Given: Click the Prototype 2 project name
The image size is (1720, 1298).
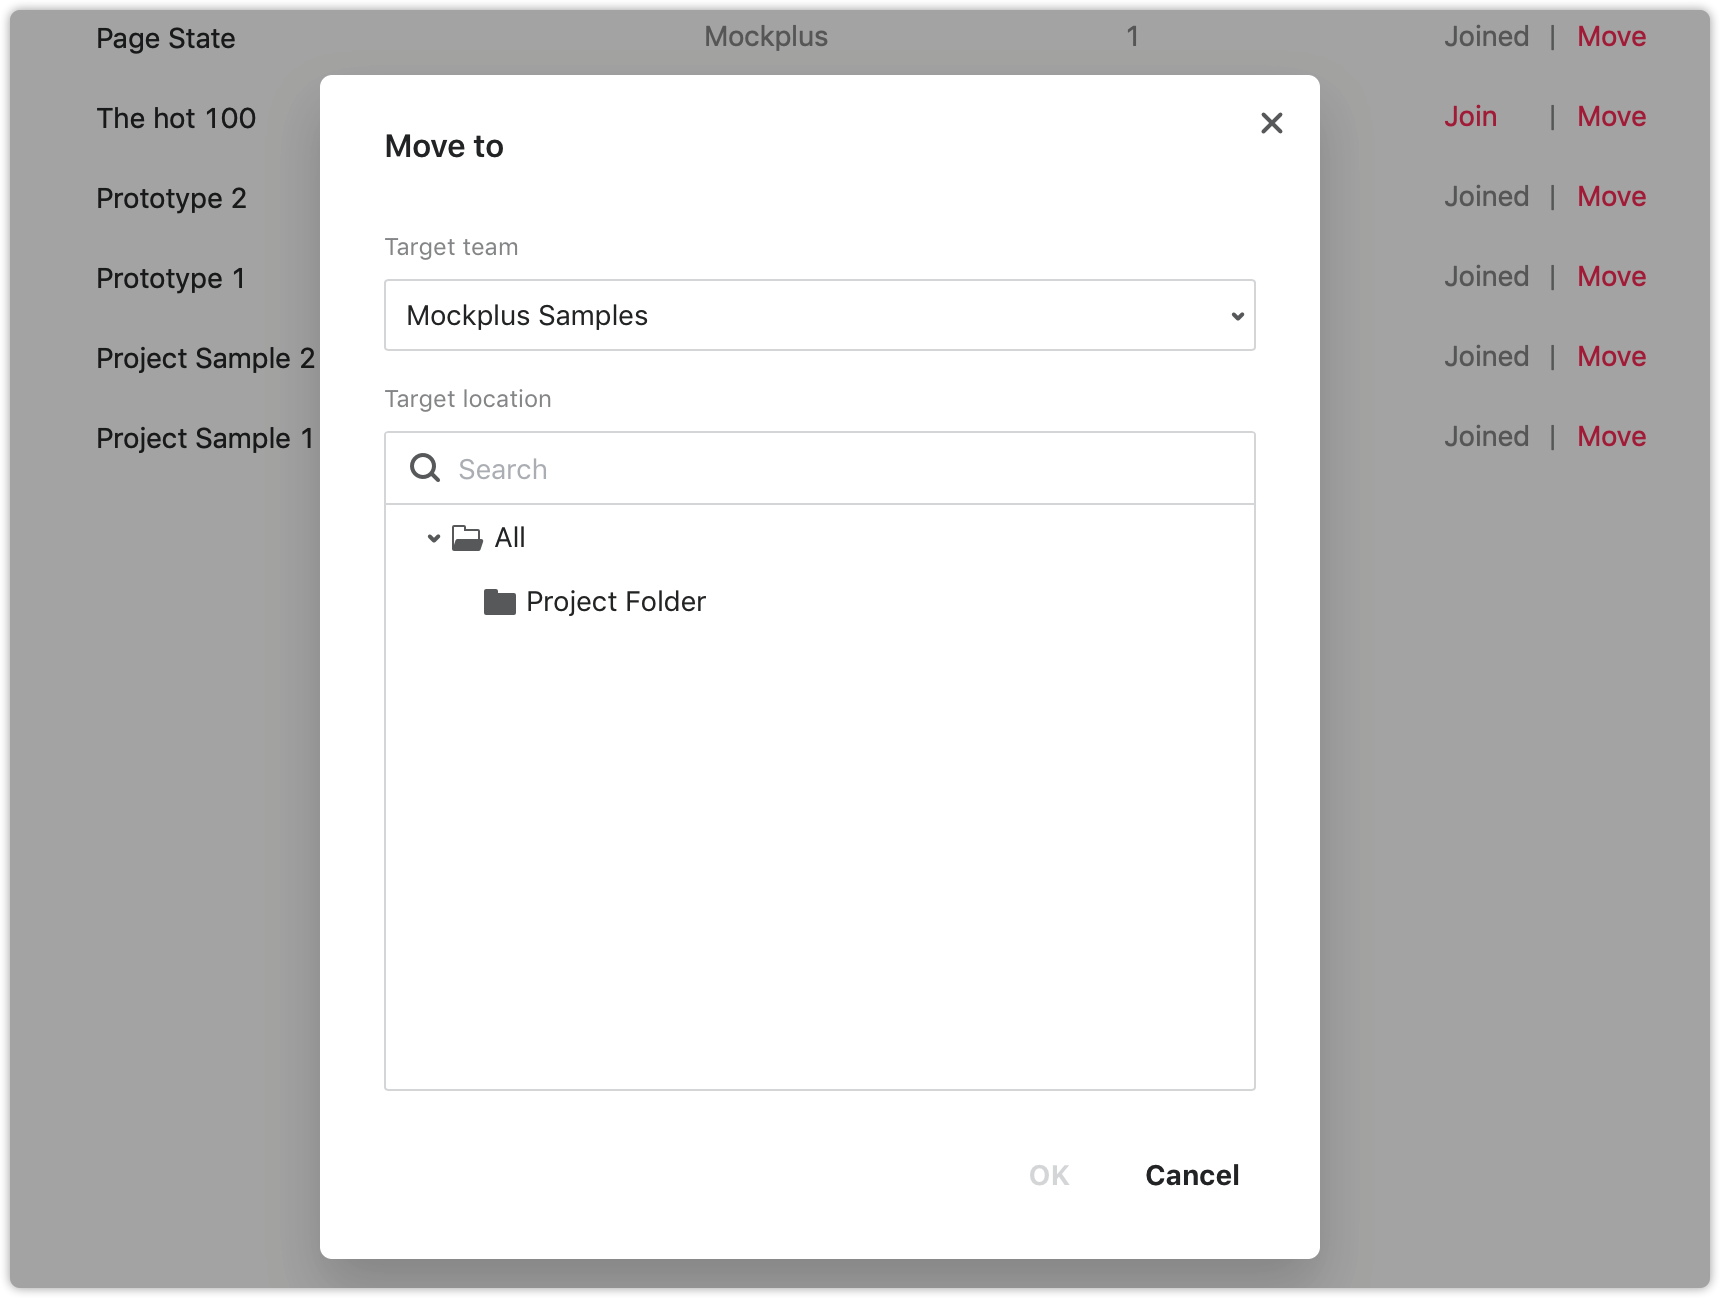Looking at the screenshot, I should [171, 199].
